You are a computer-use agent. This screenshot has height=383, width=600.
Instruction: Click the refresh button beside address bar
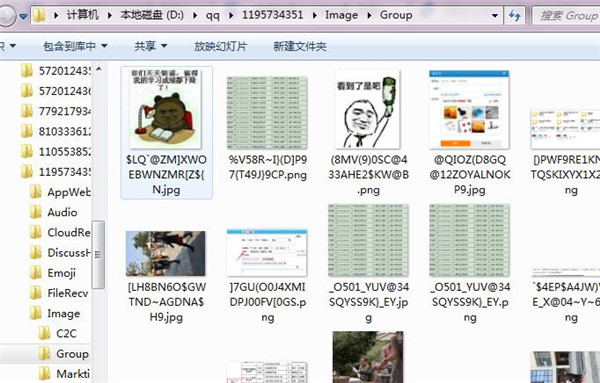coord(514,16)
